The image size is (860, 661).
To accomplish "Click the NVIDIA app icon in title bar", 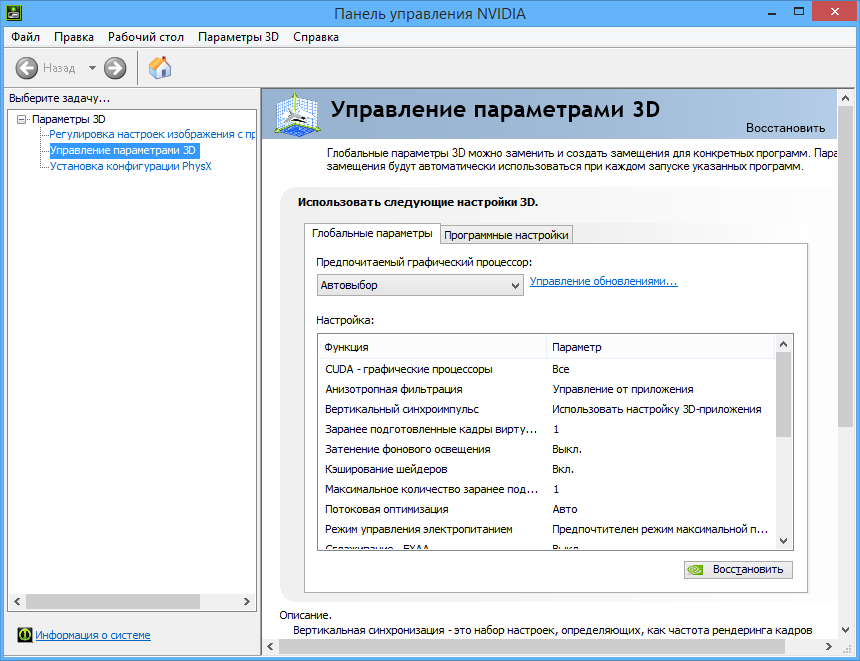I will pyautogui.click(x=14, y=12).
